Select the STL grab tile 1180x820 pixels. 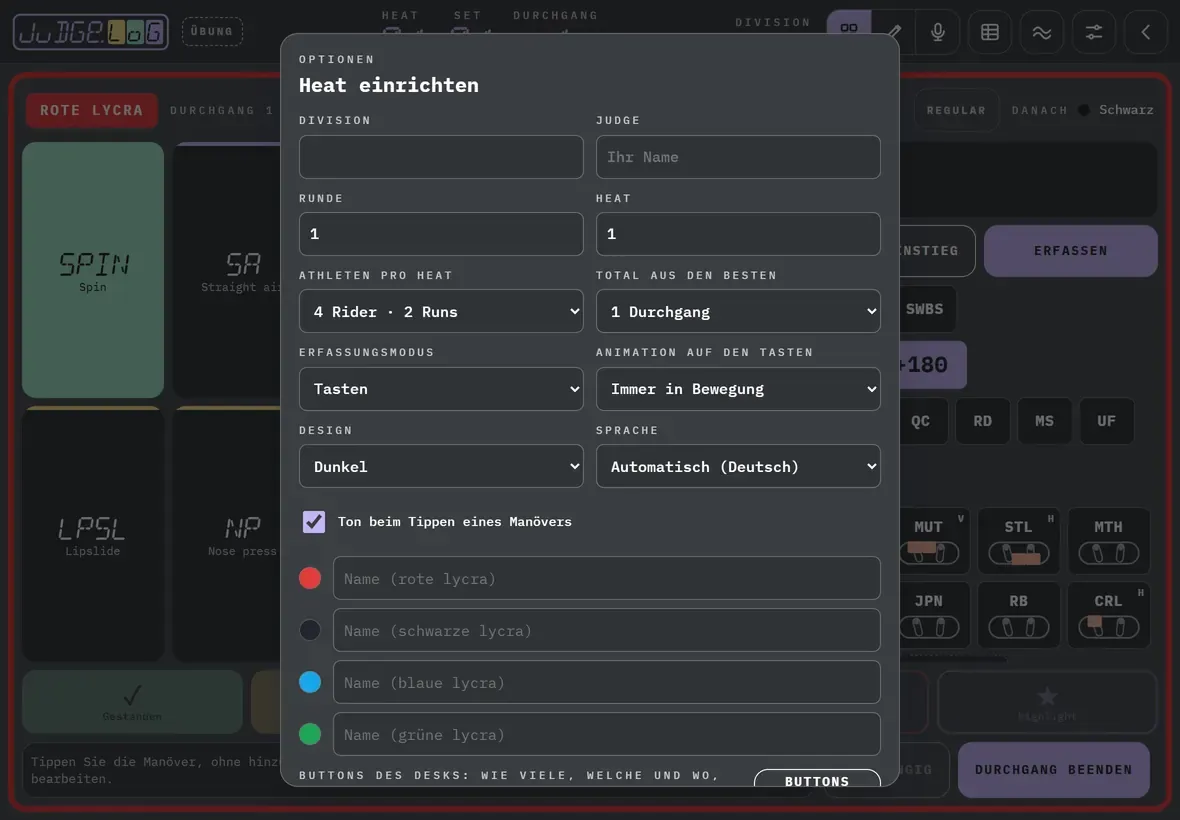click(x=1018, y=540)
